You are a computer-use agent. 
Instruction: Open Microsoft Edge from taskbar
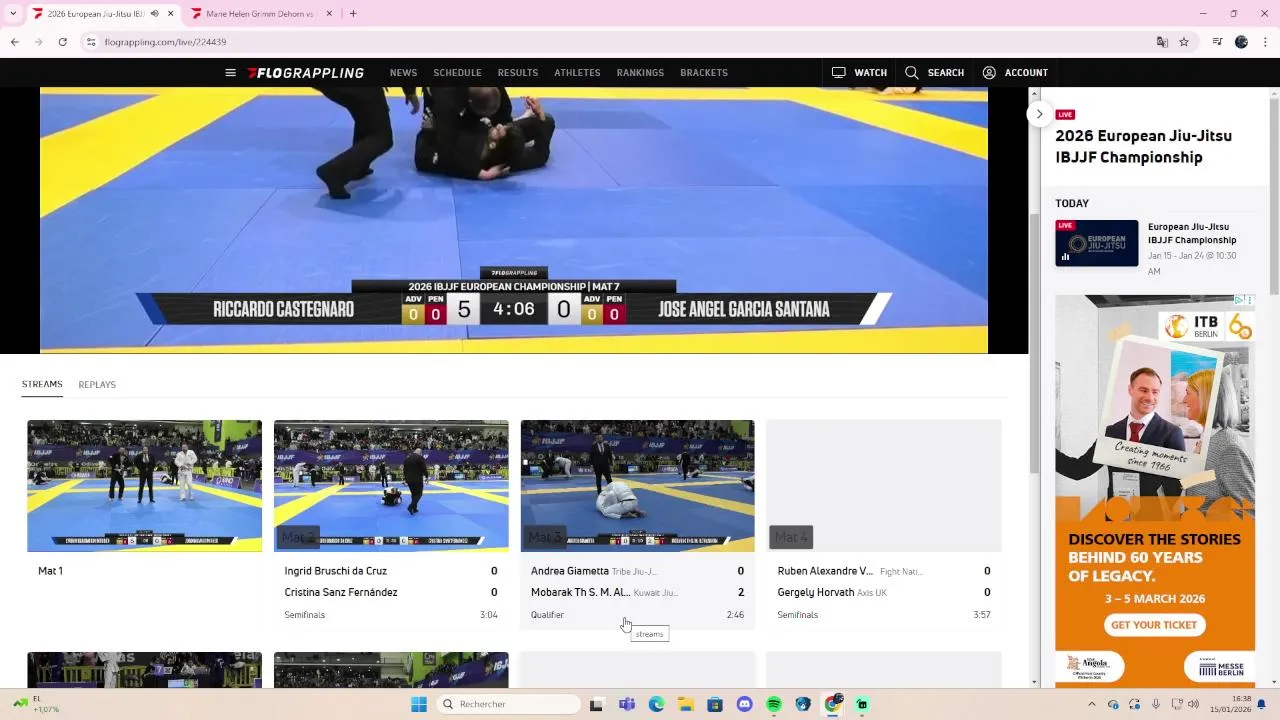[x=656, y=704]
